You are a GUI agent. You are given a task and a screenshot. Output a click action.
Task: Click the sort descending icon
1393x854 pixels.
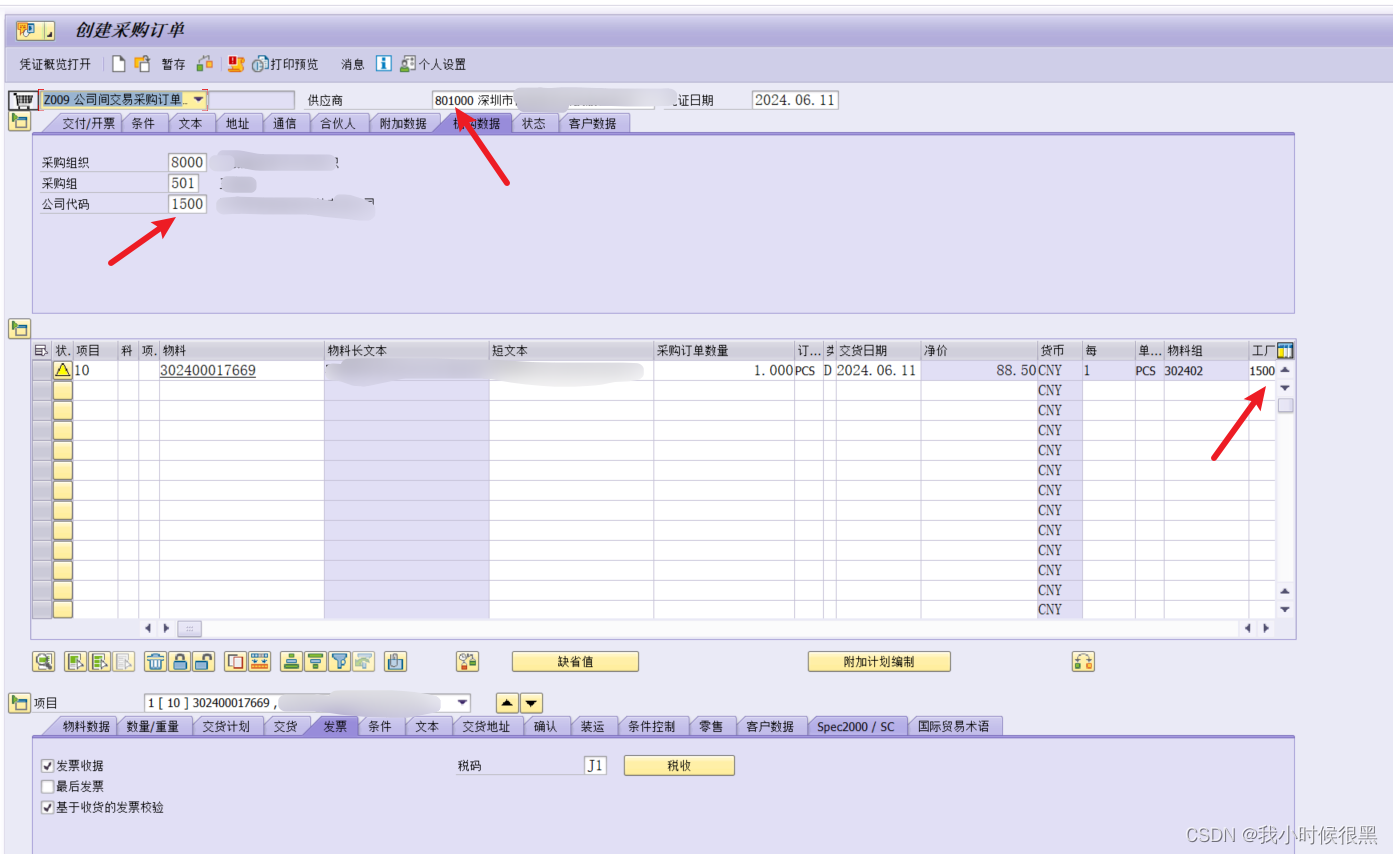316,661
